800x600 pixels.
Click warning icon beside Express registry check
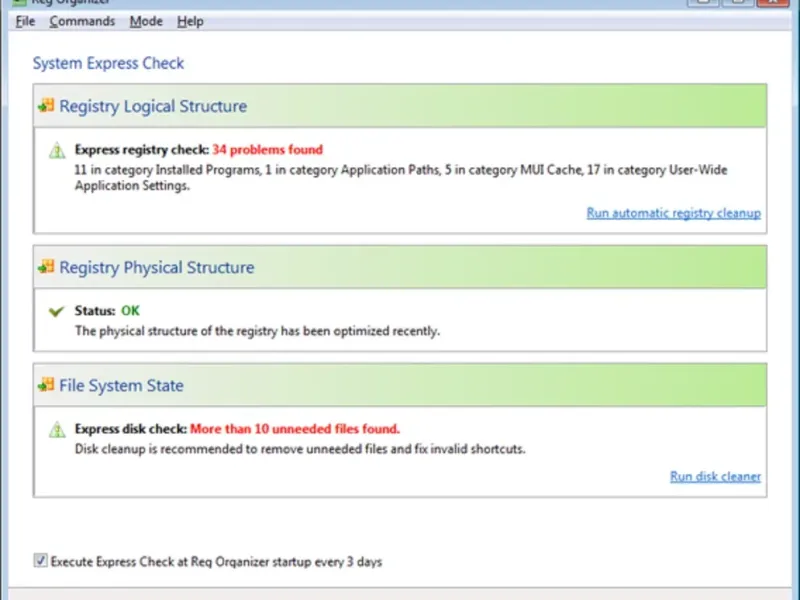point(57,151)
